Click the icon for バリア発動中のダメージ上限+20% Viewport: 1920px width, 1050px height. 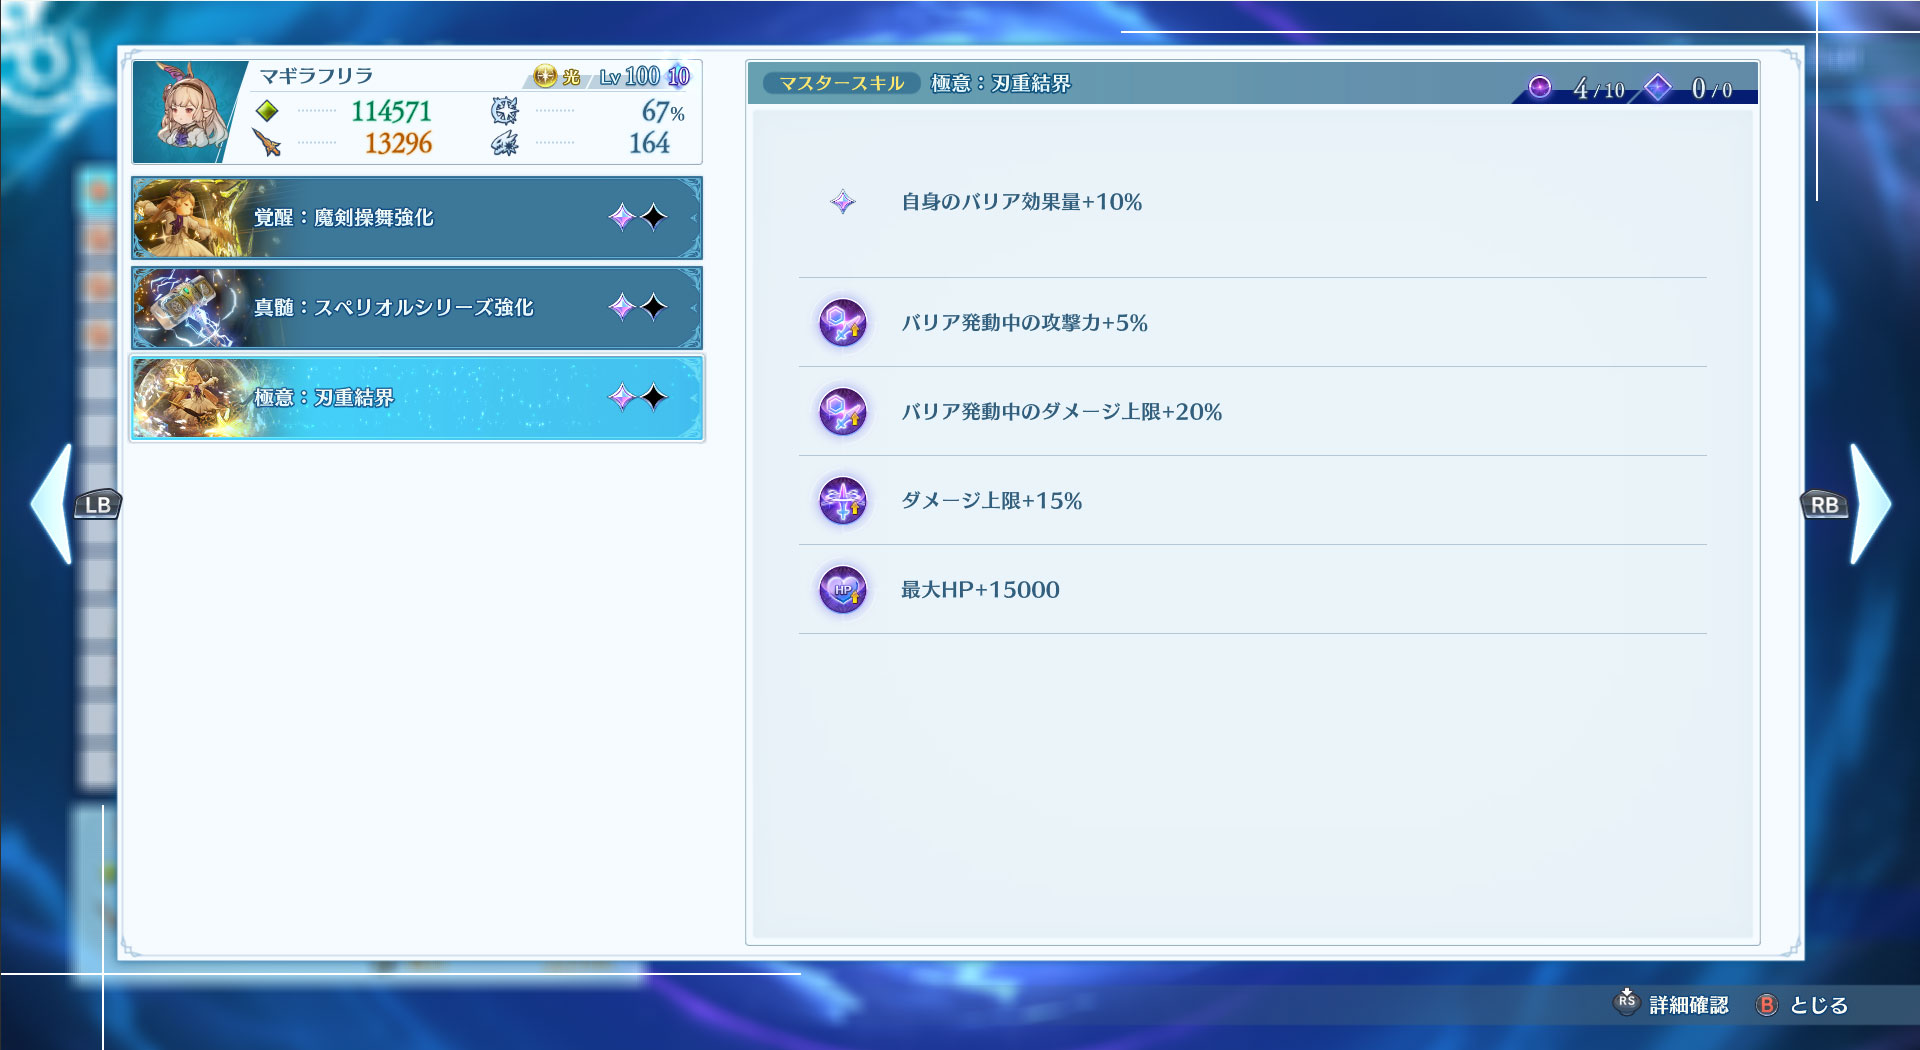point(843,412)
